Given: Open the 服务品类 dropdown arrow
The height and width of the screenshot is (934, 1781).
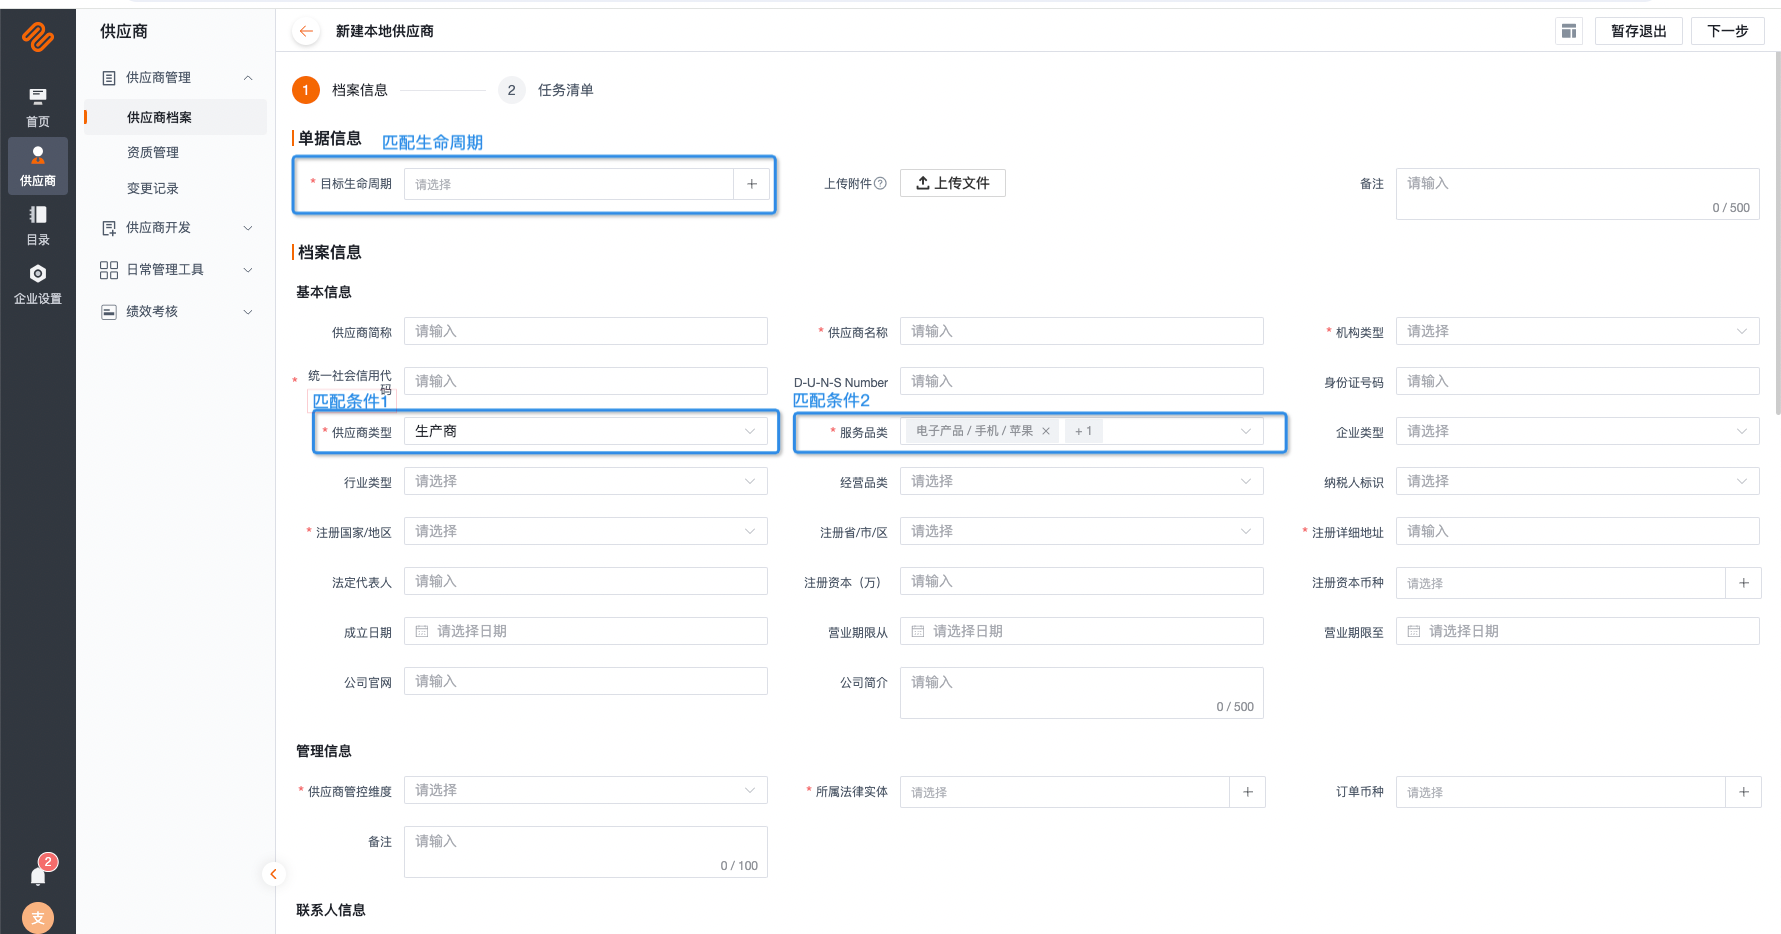Looking at the screenshot, I should click(1246, 431).
